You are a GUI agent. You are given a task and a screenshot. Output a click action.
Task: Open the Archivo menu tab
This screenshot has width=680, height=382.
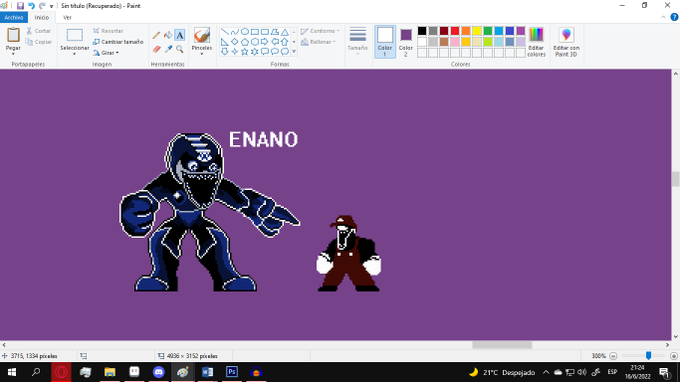(x=14, y=17)
